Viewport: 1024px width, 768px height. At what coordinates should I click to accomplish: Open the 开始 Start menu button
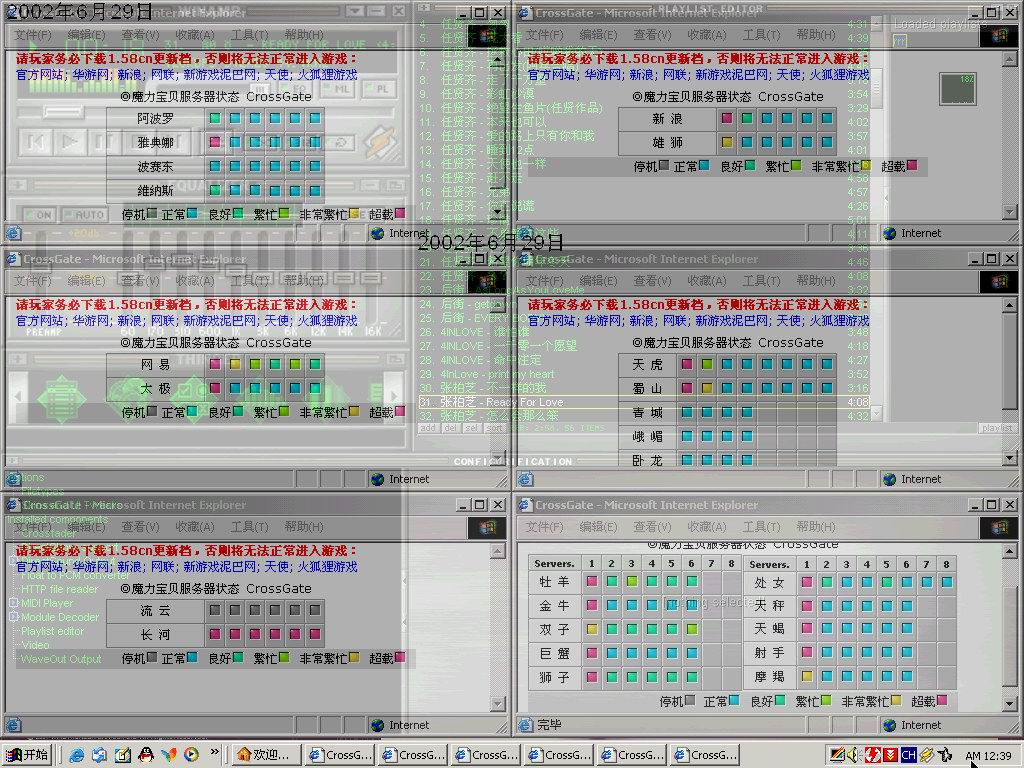click(27, 755)
